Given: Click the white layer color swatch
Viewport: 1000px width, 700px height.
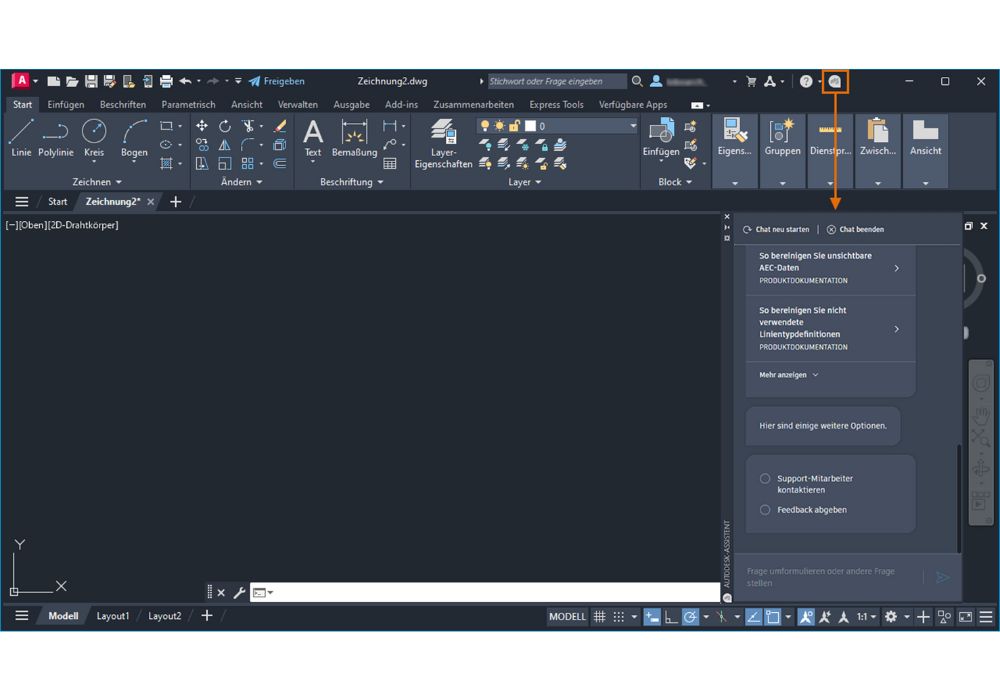Looking at the screenshot, I should 531,126.
